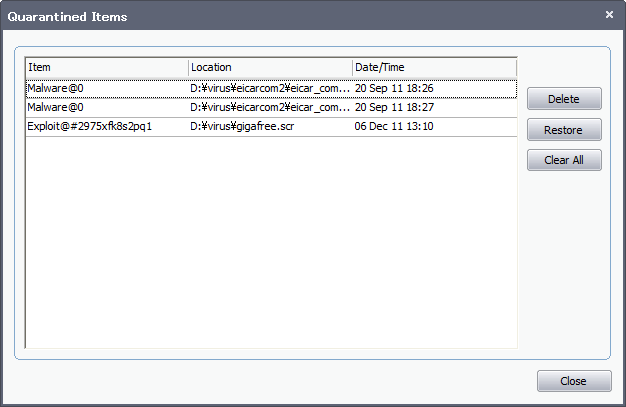Sort list by the Item column header
Image resolution: width=626 pixels, height=407 pixels.
[x=107, y=67]
